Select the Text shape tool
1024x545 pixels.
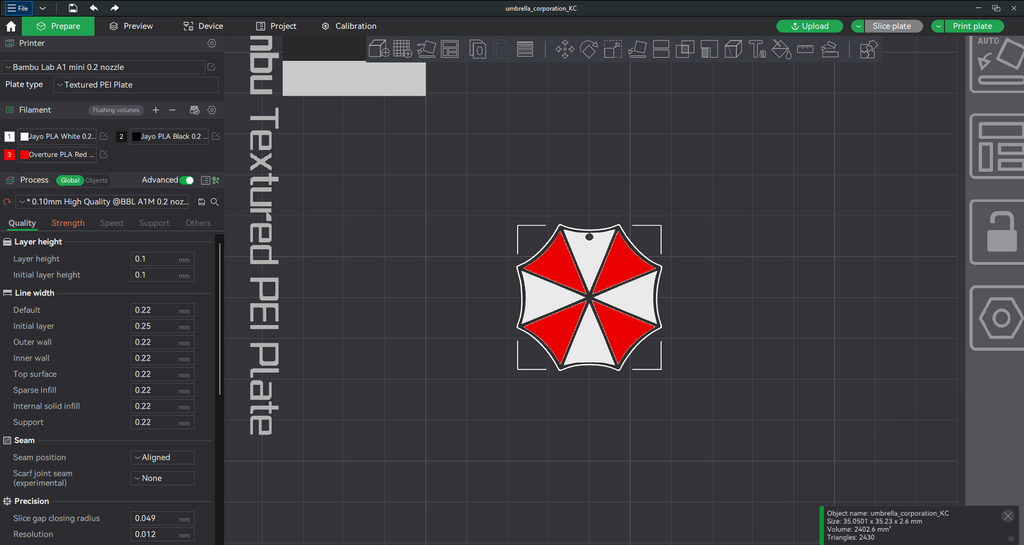tap(758, 49)
